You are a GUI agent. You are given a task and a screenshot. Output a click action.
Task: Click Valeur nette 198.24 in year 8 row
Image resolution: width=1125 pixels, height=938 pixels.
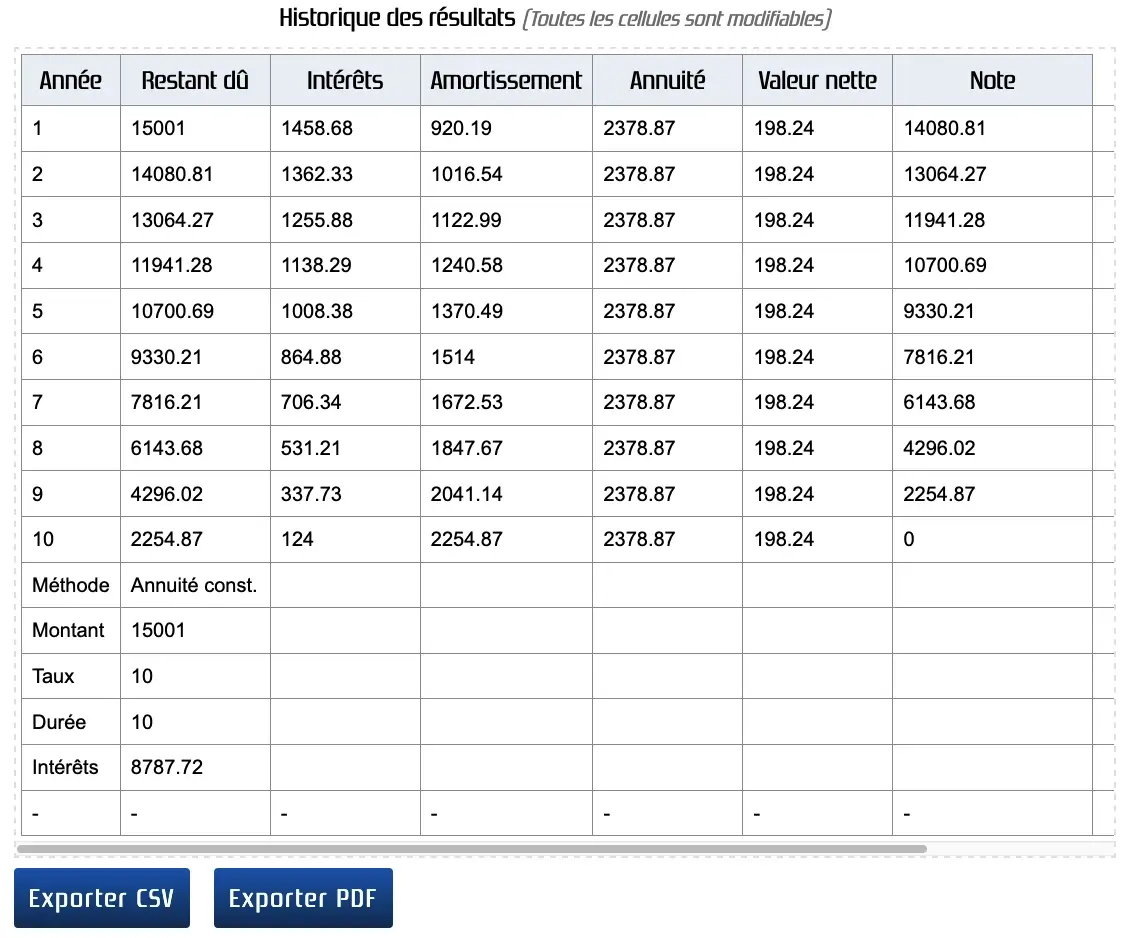[817, 449]
